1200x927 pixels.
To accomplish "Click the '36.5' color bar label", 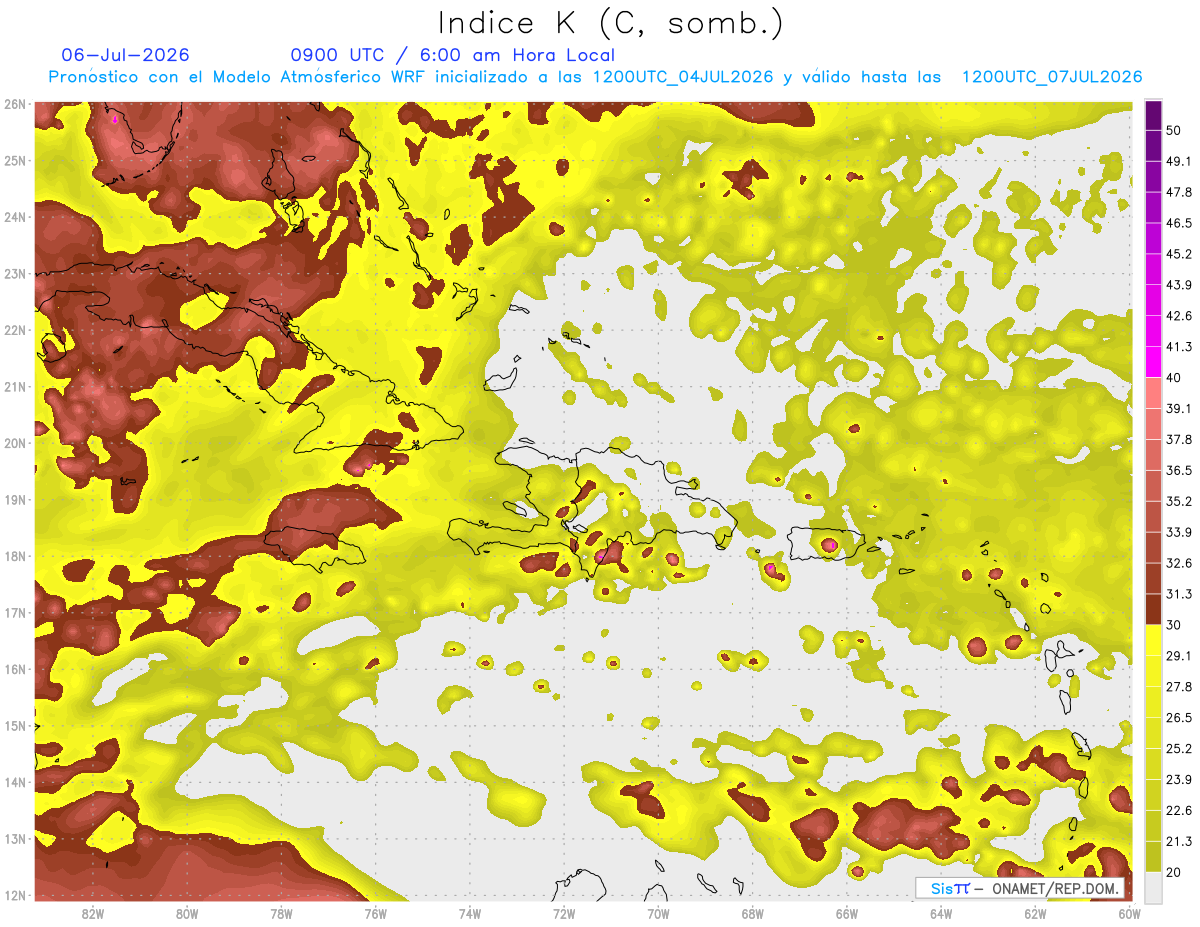I will click(x=1178, y=470).
